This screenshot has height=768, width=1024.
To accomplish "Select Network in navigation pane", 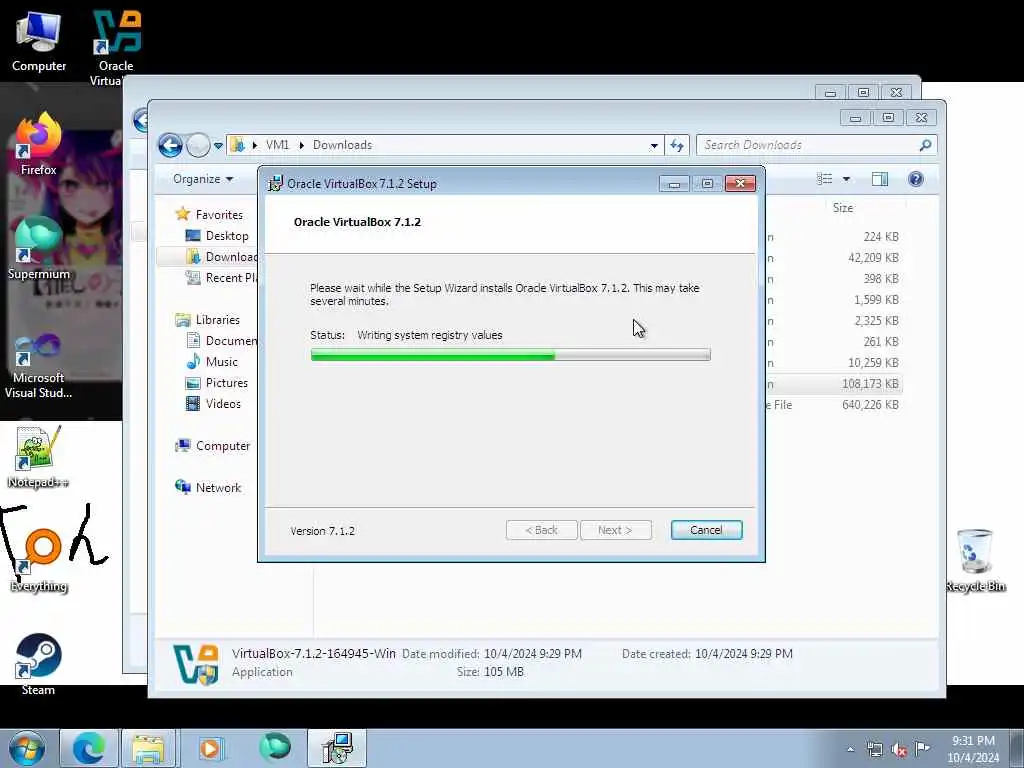I will click(x=218, y=487).
